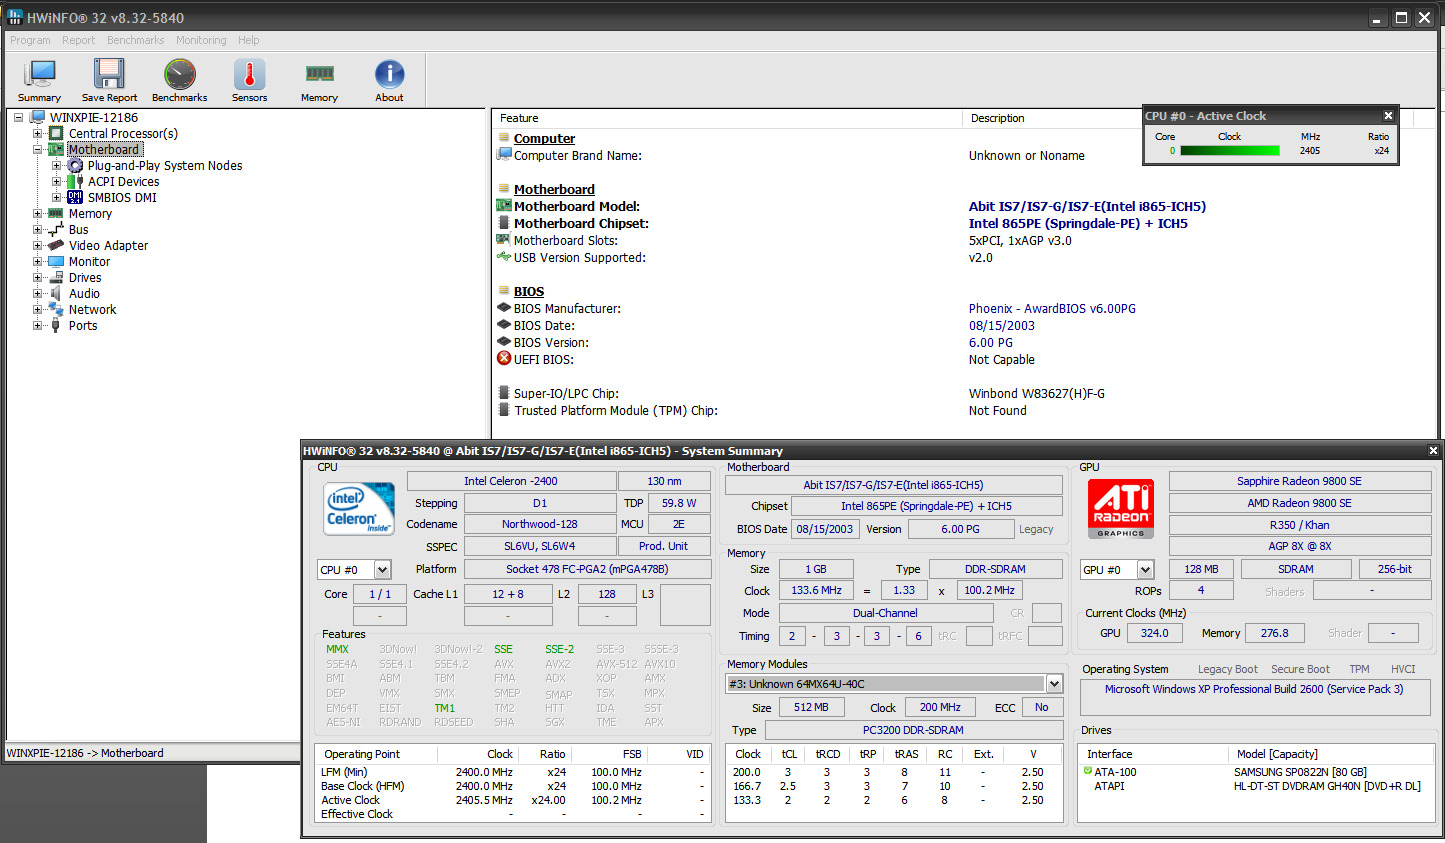Image resolution: width=1445 pixels, height=843 pixels.
Task: Click the Plug-and-Play System Nodes gear icon
Action: click(x=75, y=165)
